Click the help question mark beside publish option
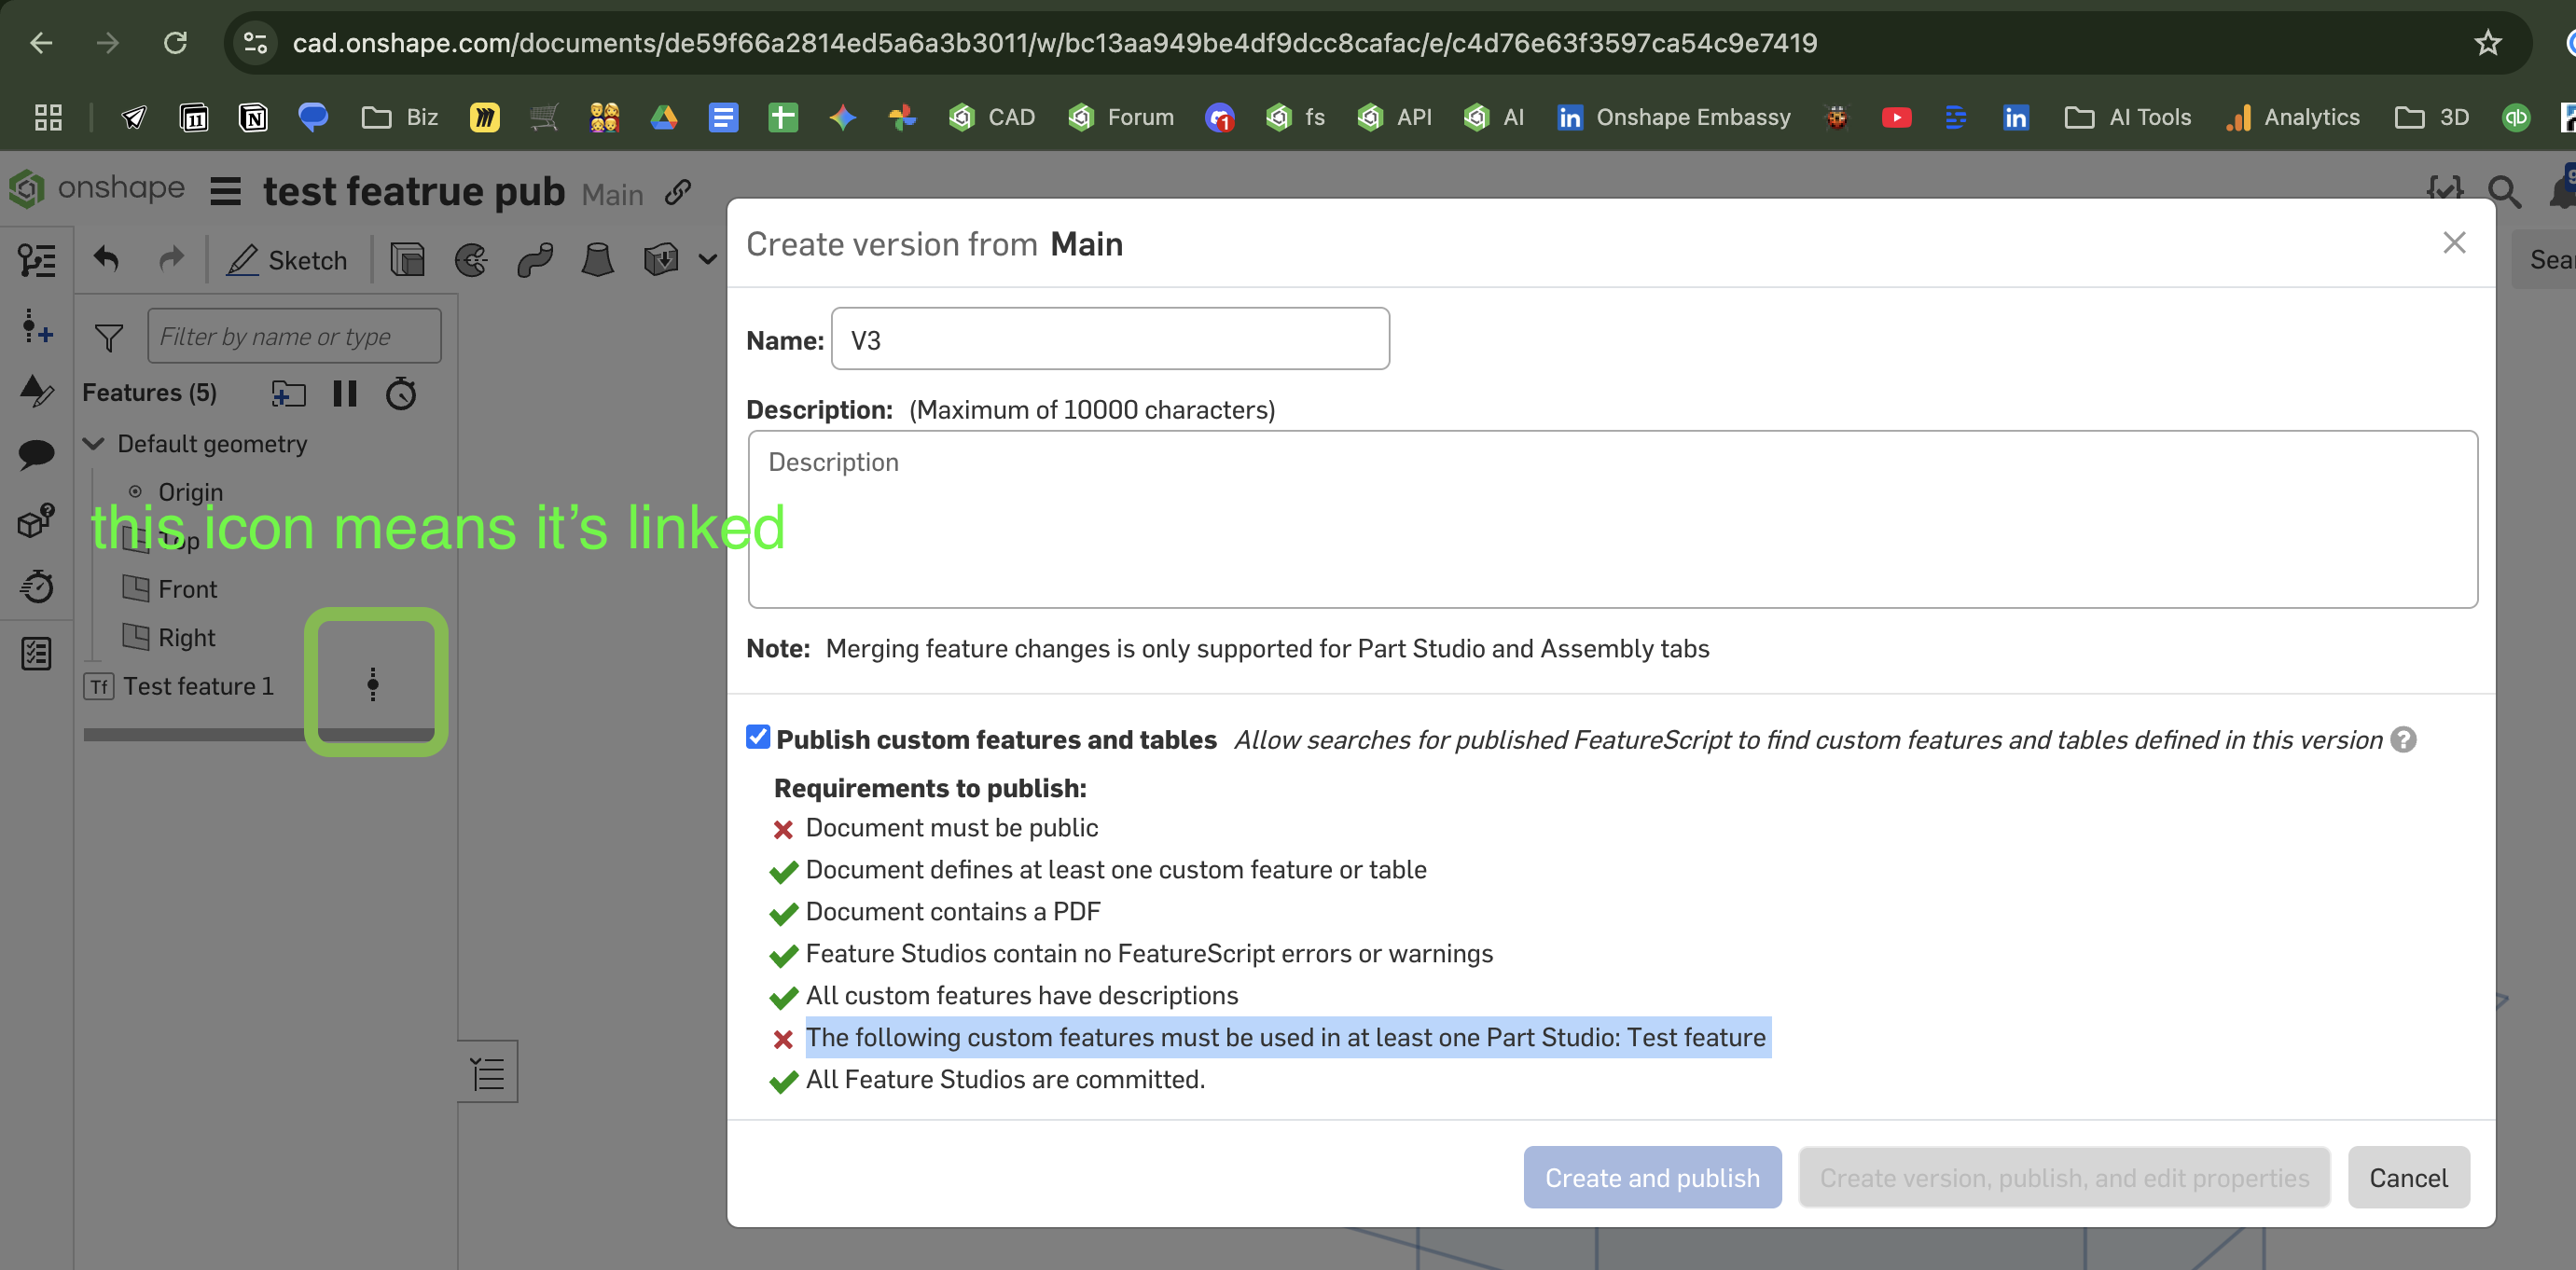This screenshot has width=2576, height=1270. pyautogui.click(x=2403, y=740)
